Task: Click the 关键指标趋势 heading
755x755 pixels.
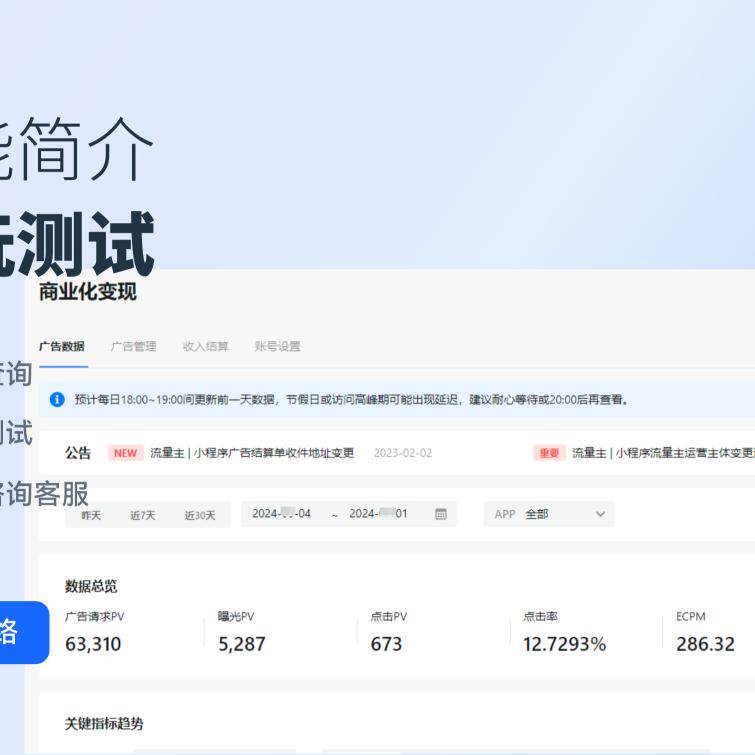Action: (104, 723)
